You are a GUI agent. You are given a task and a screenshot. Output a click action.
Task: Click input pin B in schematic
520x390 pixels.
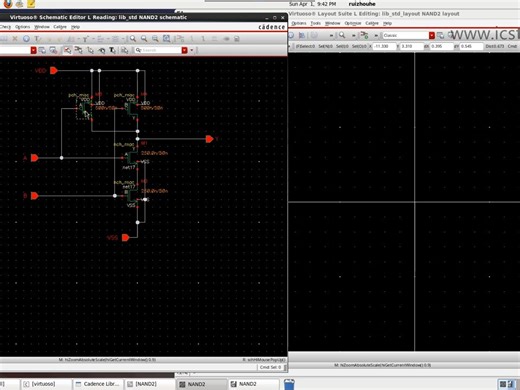tap(35, 196)
